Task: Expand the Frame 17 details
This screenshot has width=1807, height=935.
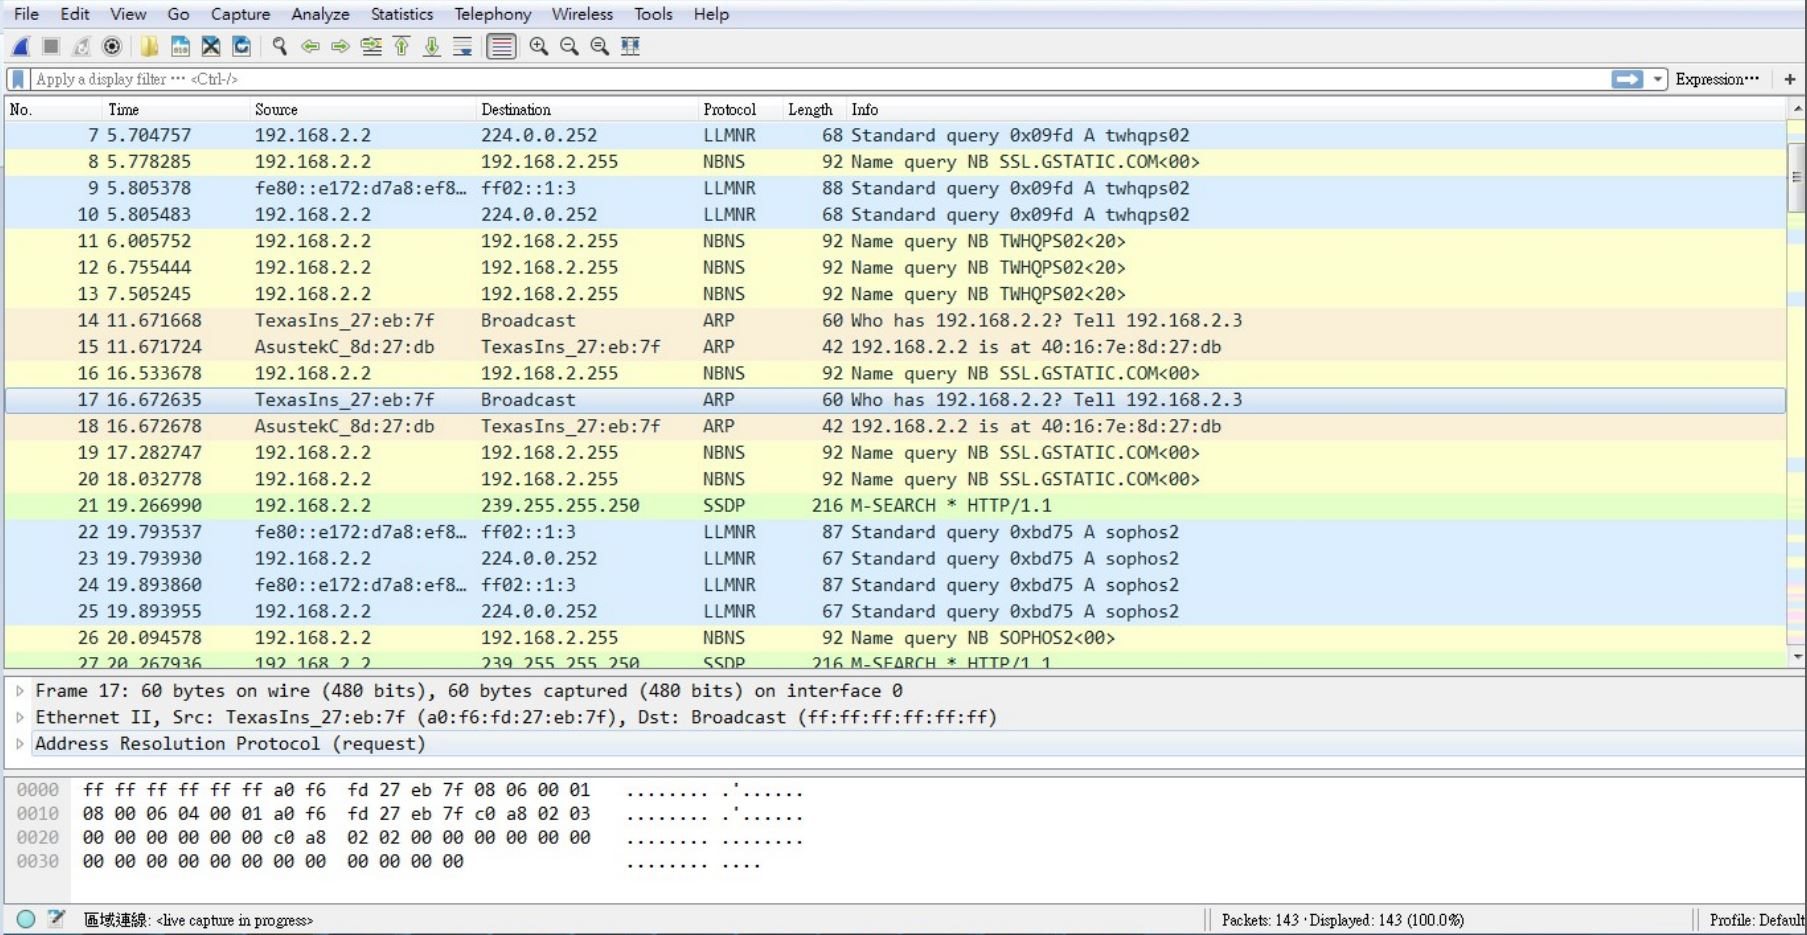Action: (20, 690)
